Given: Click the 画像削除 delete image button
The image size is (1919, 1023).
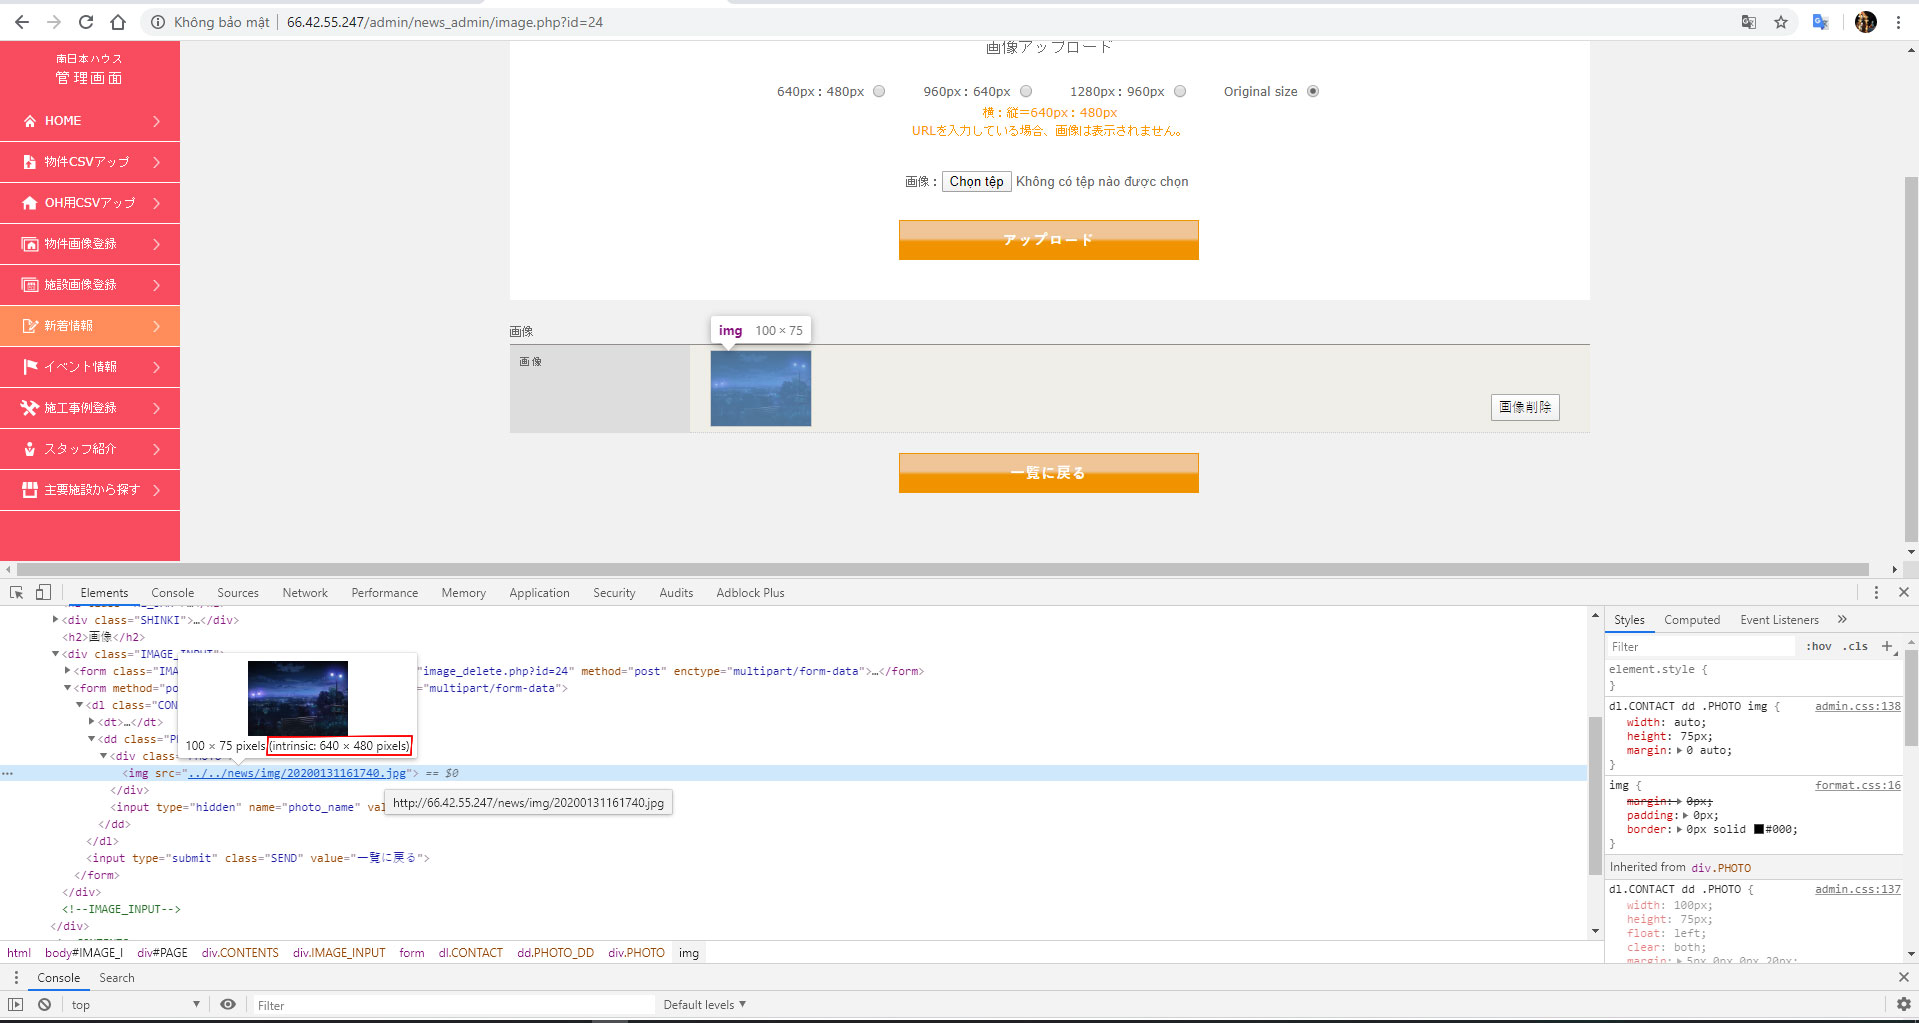Looking at the screenshot, I should 1524,407.
